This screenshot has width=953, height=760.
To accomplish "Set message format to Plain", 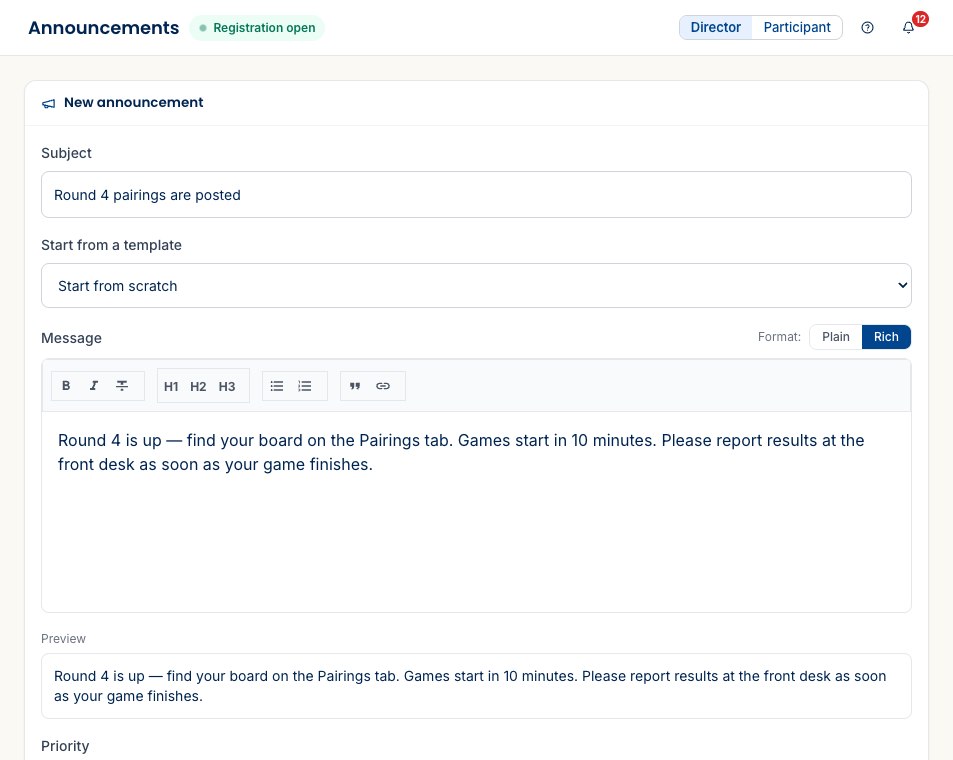I will click(836, 337).
